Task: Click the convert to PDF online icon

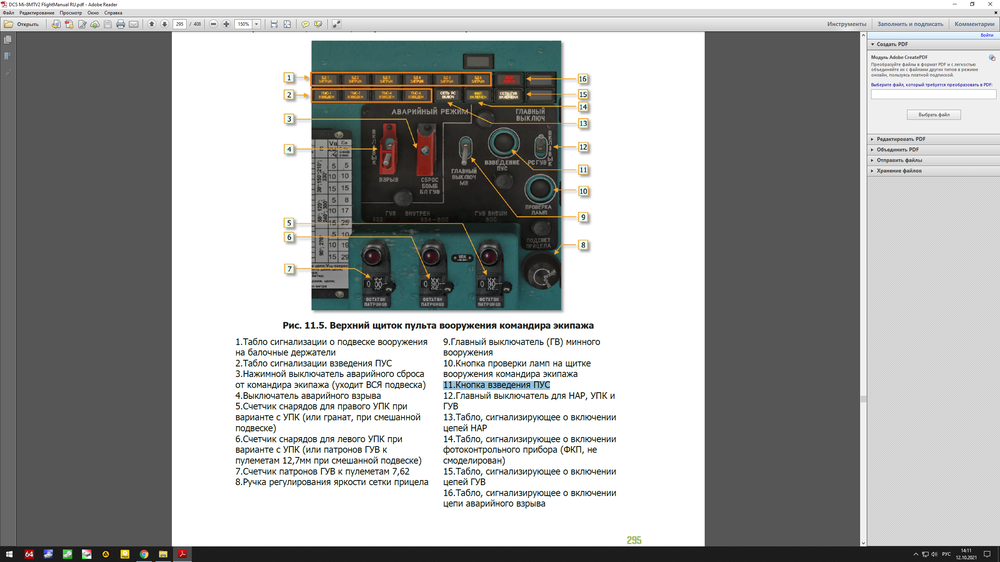Action: [x=56, y=24]
